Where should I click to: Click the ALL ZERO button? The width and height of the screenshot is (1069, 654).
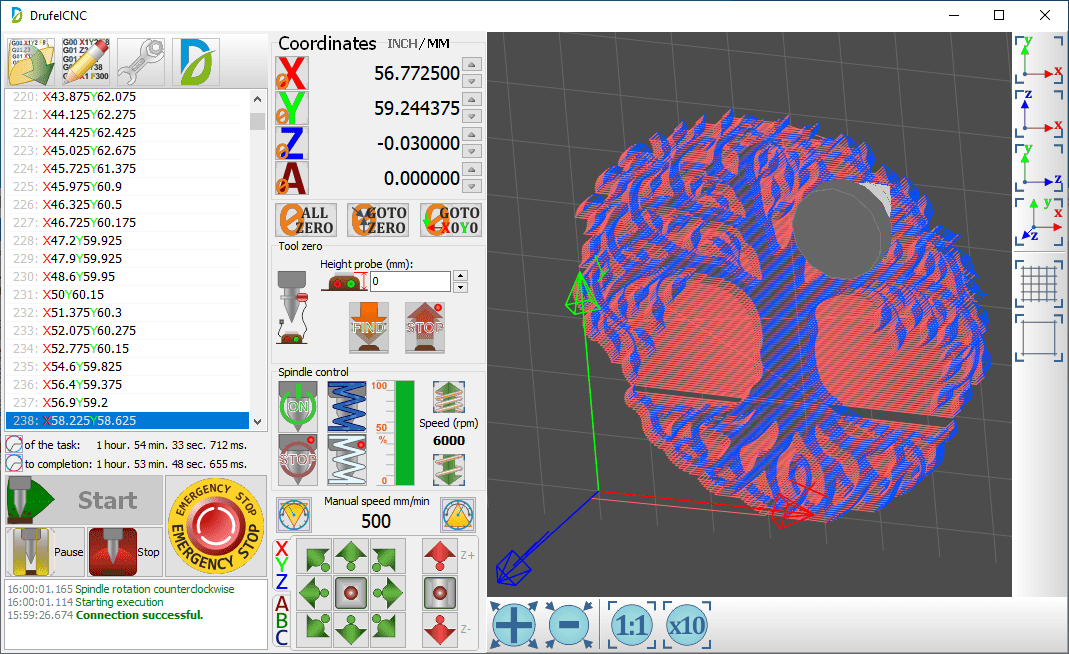point(306,220)
